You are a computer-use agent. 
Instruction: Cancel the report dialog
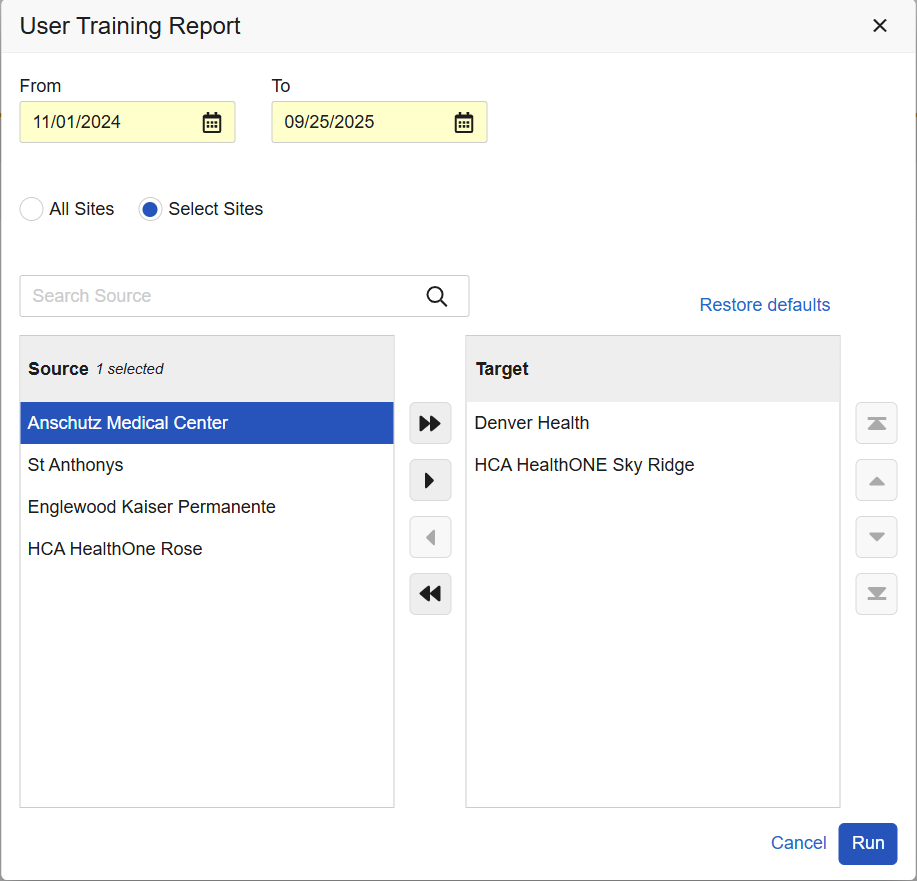(x=798, y=843)
